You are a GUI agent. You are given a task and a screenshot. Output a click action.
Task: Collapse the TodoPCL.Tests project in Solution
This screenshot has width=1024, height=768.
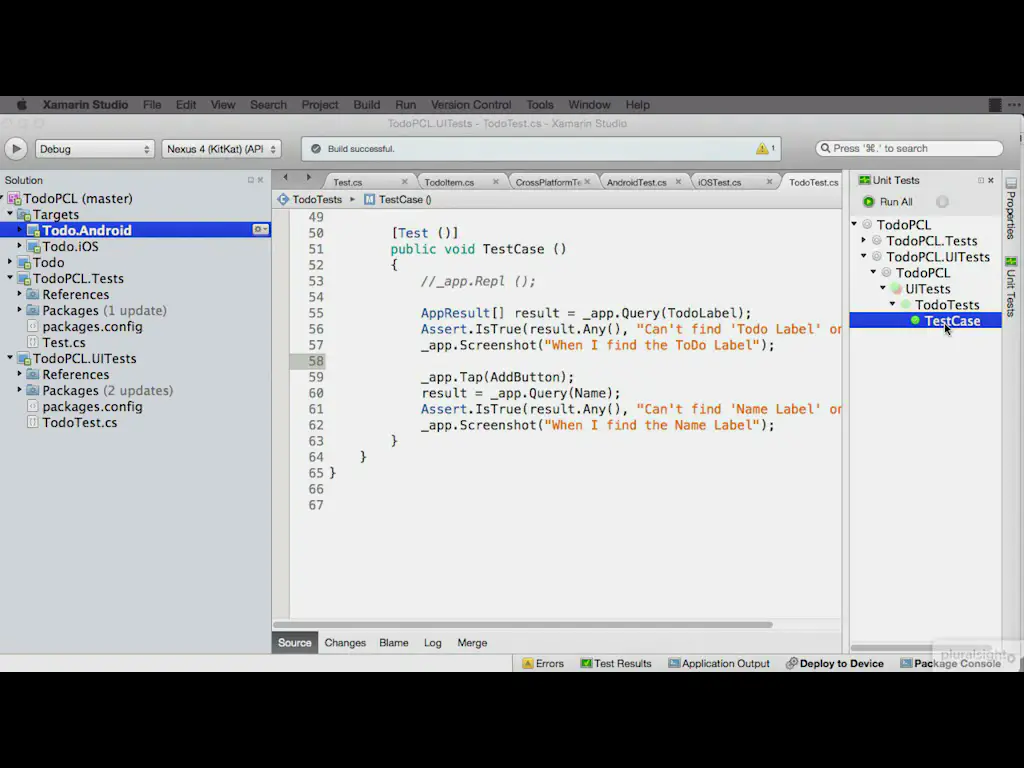pos(10,278)
